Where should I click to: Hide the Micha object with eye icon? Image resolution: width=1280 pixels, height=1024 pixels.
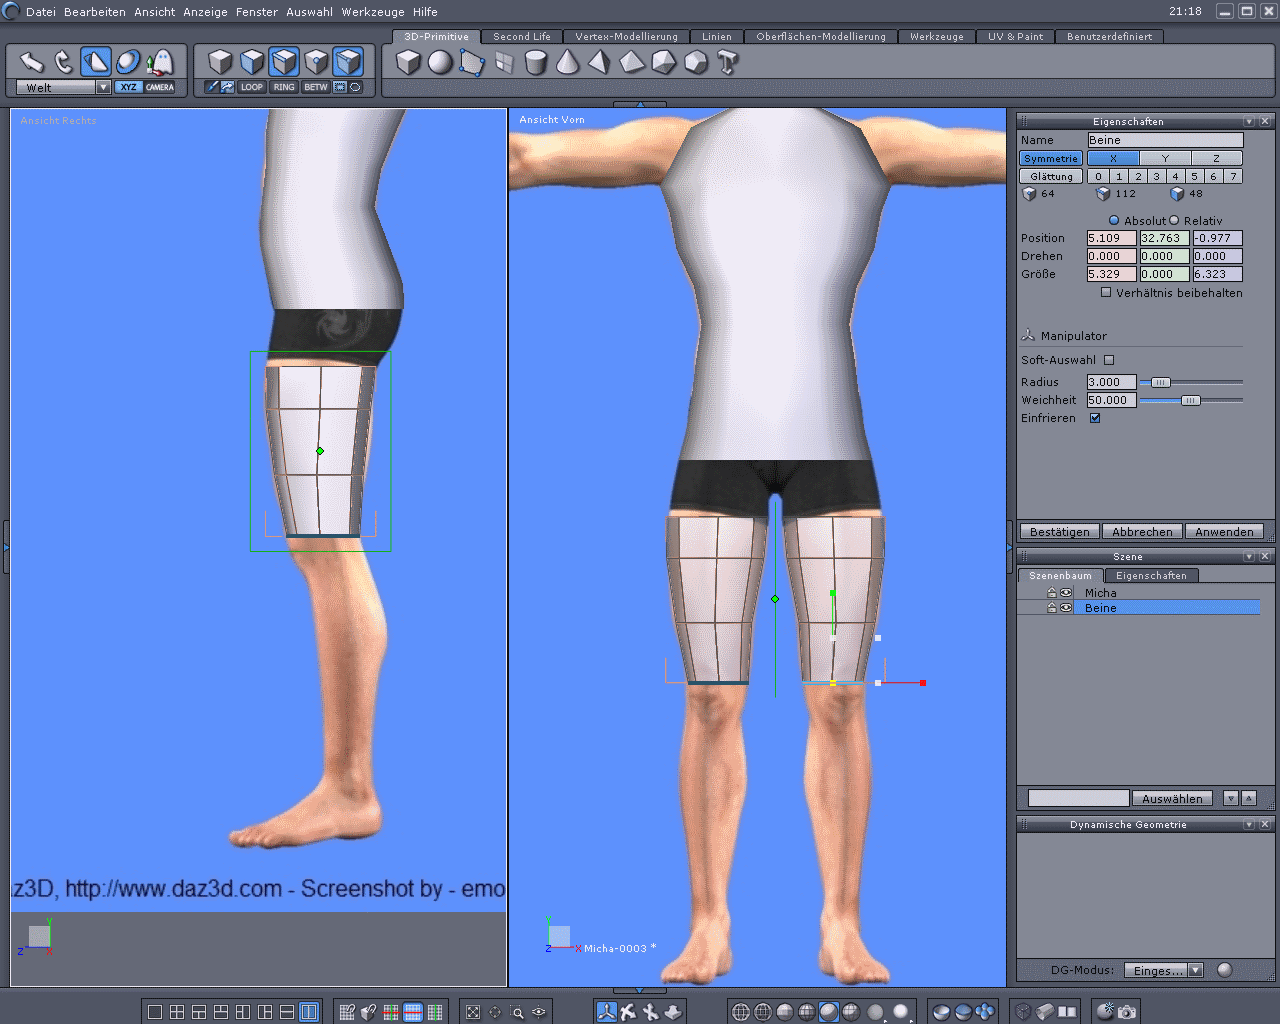point(1066,593)
